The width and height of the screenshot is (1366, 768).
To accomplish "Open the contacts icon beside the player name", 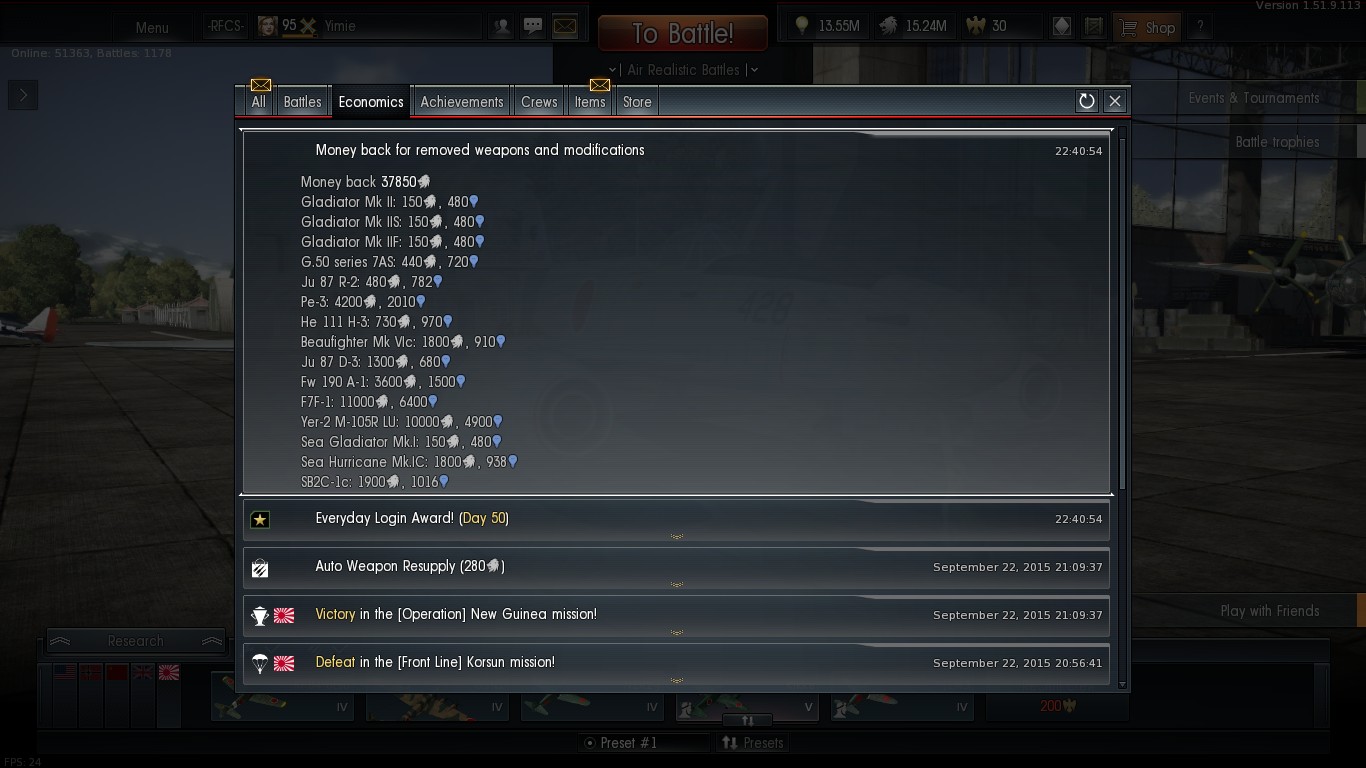I will [x=502, y=27].
